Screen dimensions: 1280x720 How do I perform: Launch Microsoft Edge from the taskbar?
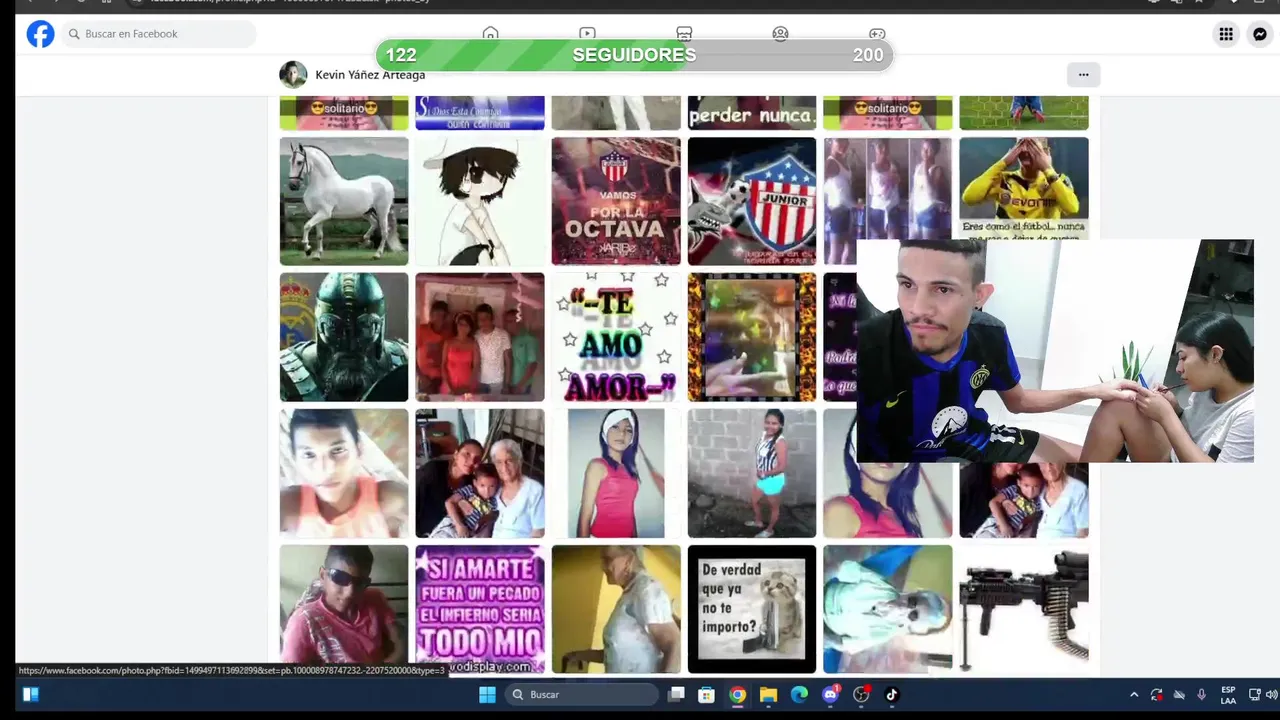click(x=799, y=694)
